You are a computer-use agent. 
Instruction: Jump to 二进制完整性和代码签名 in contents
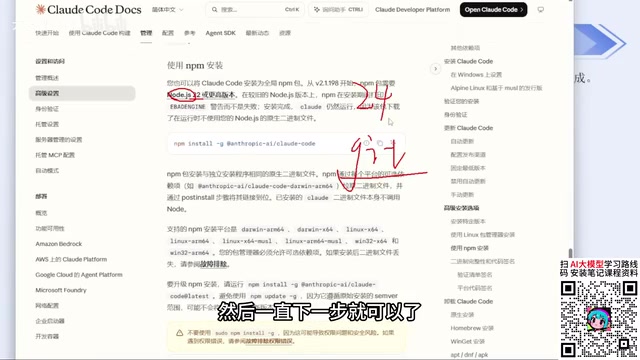tap(482, 261)
